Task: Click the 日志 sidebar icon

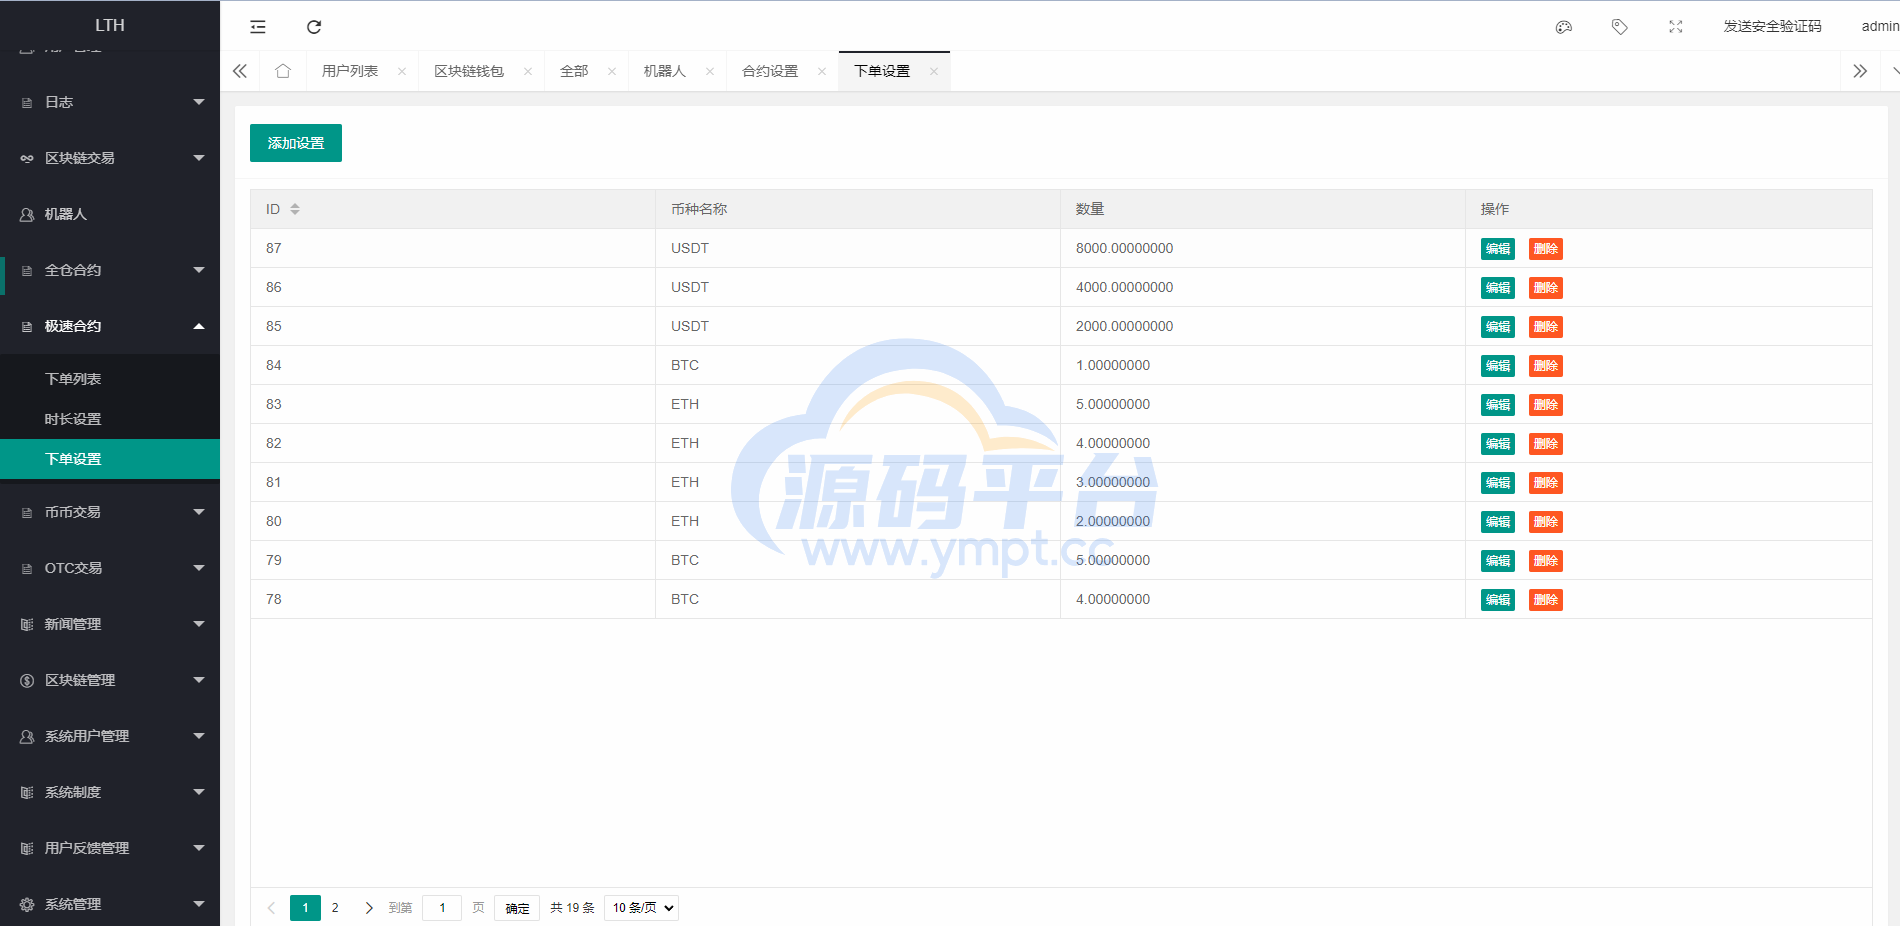Action: [27, 103]
